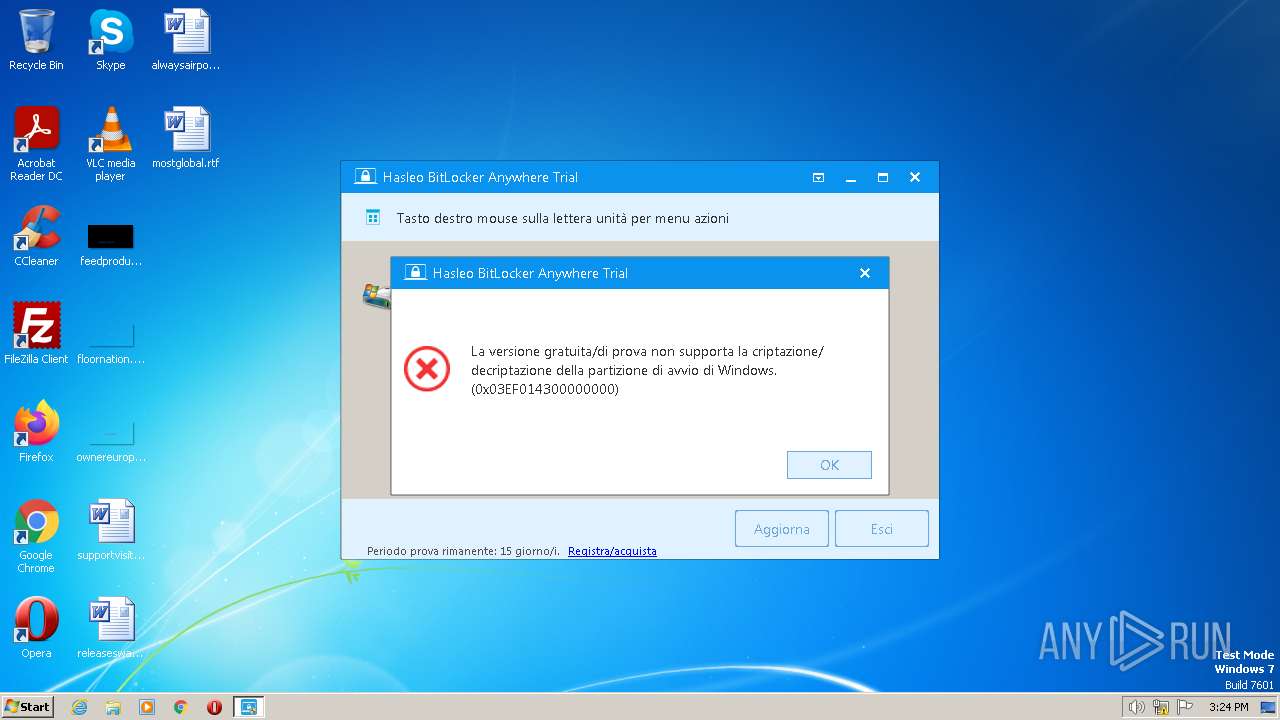Open Opera from the taskbar
The height and width of the screenshot is (720, 1280).
(x=214, y=707)
